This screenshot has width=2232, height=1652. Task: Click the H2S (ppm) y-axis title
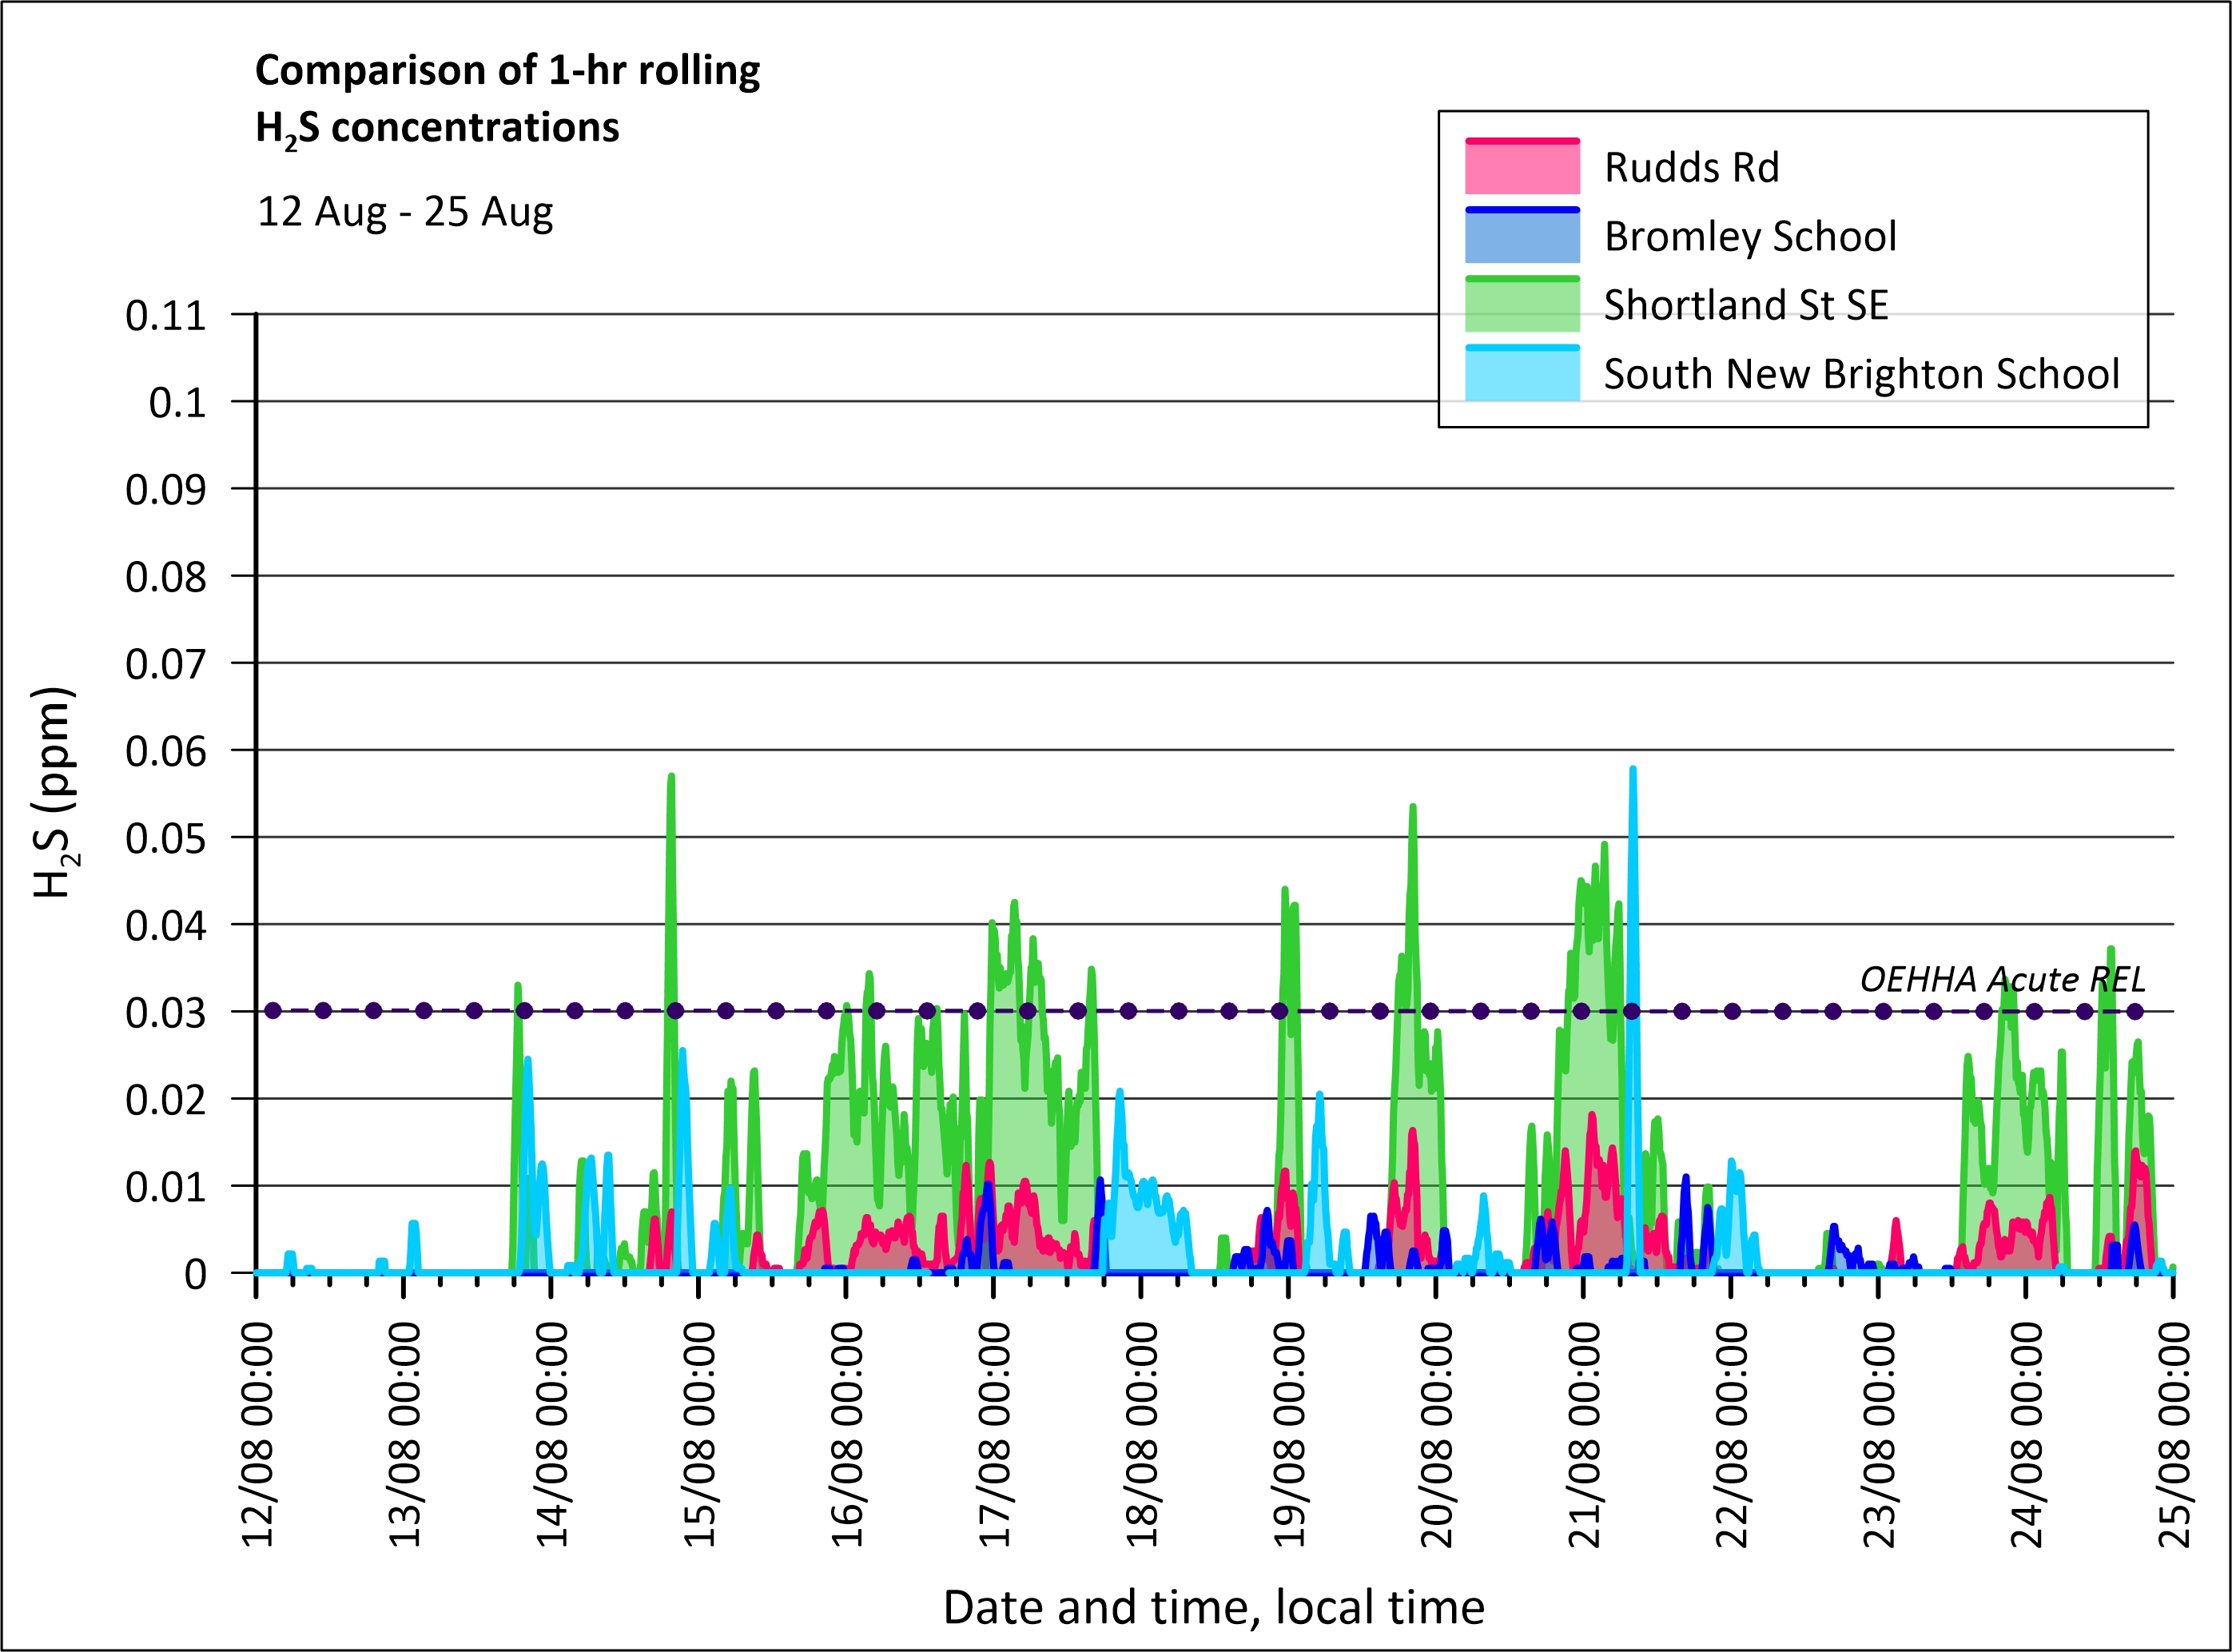54,791
